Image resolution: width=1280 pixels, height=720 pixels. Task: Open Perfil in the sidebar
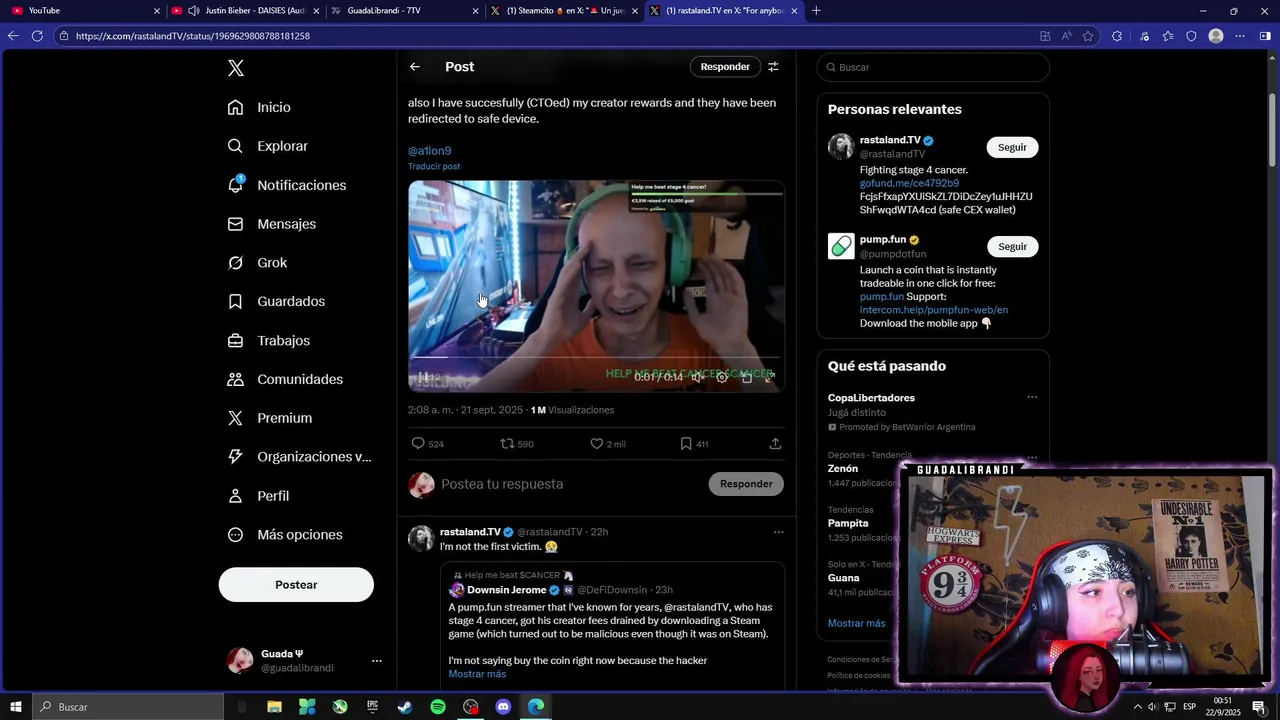258,496
